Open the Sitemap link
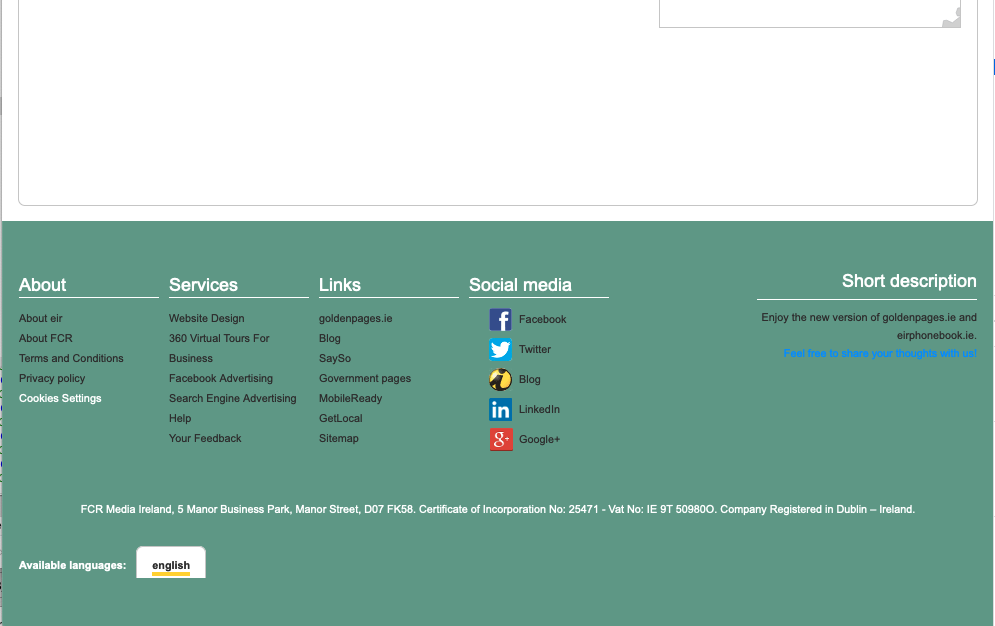The height and width of the screenshot is (626, 995). (x=338, y=438)
